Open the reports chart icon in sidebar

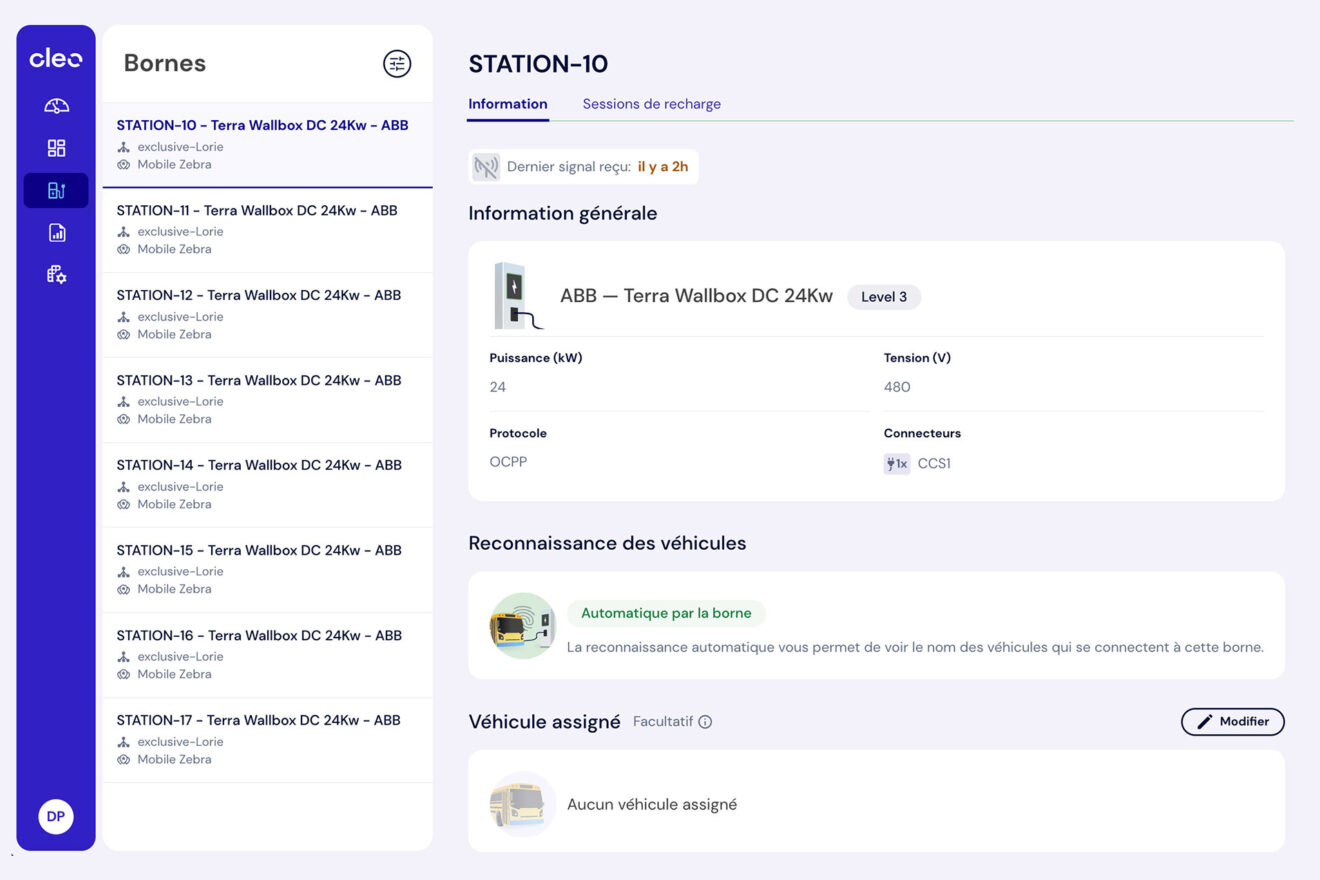[56, 233]
